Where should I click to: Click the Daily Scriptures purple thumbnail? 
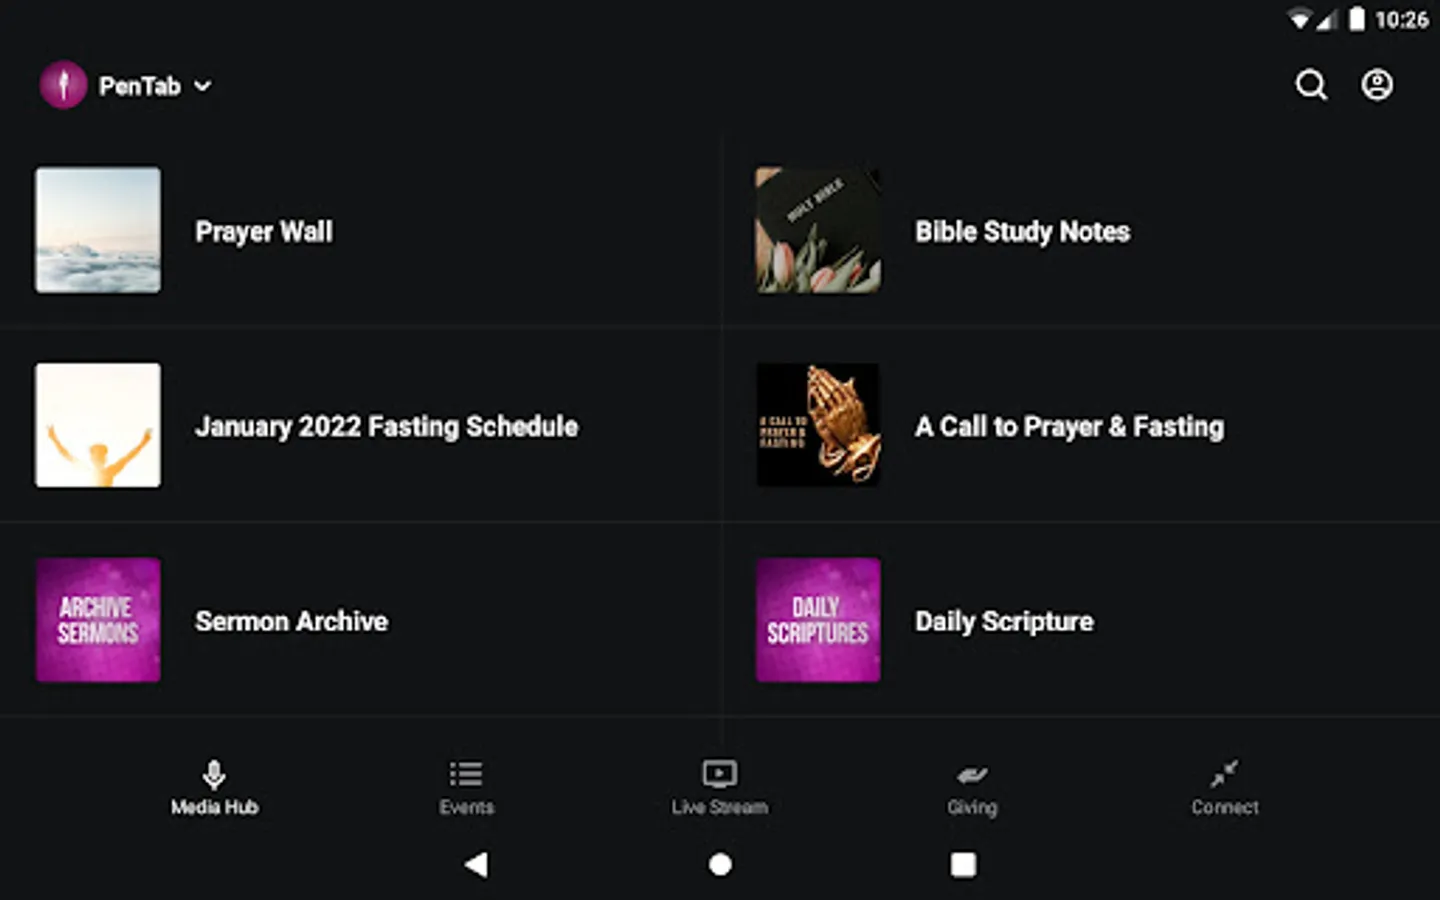818,620
